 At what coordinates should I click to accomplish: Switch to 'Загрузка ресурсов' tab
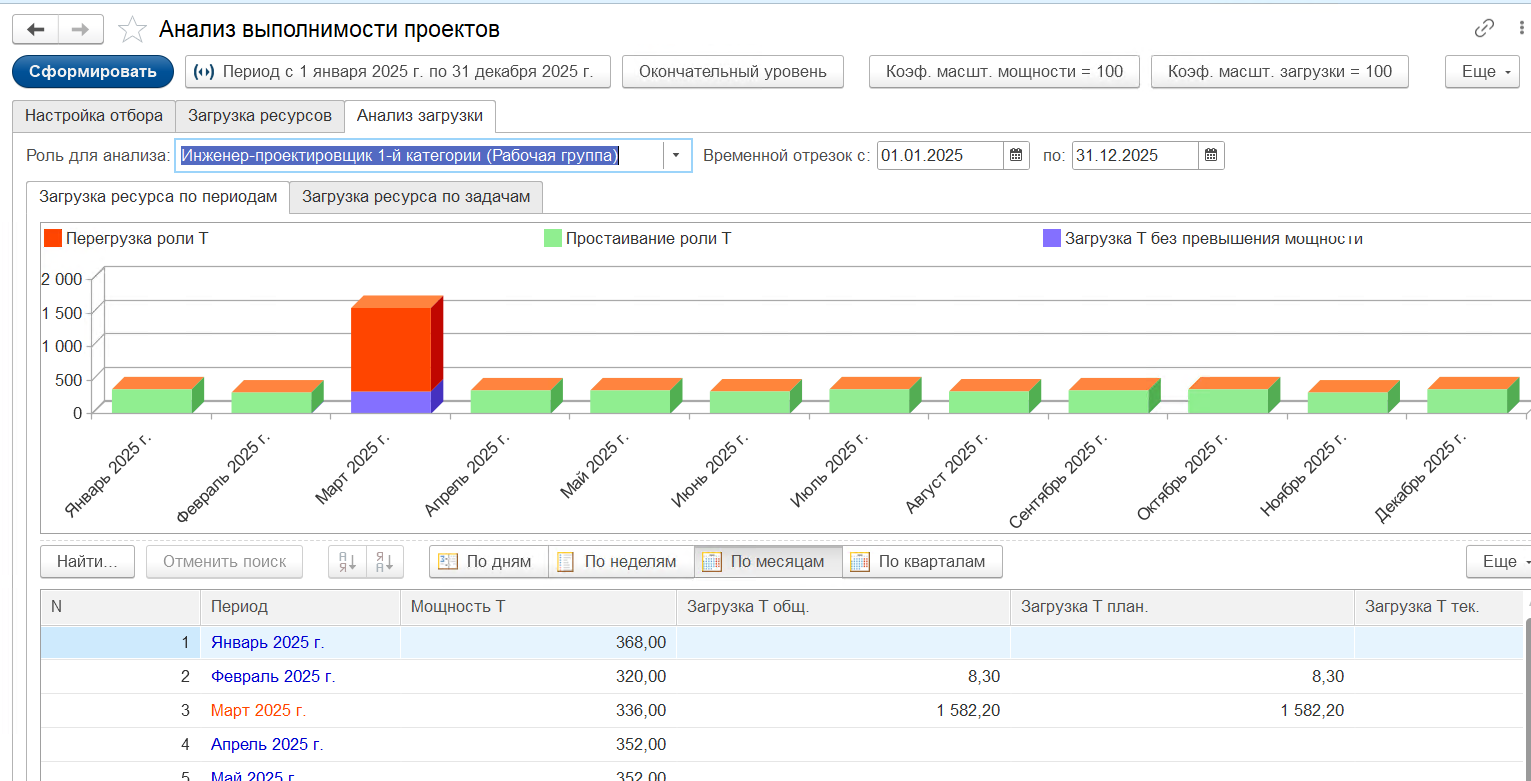pyautogui.click(x=260, y=116)
